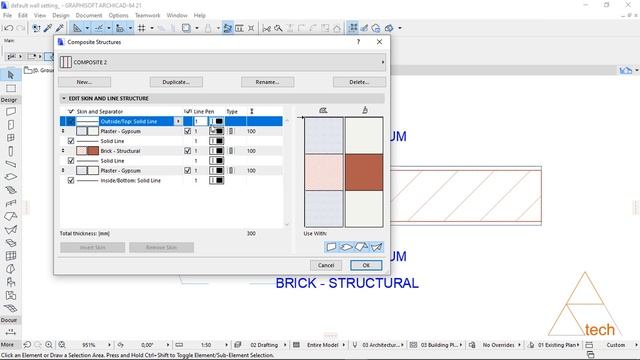
Task: Select the Window tool in toolbox
Action: (11, 138)
